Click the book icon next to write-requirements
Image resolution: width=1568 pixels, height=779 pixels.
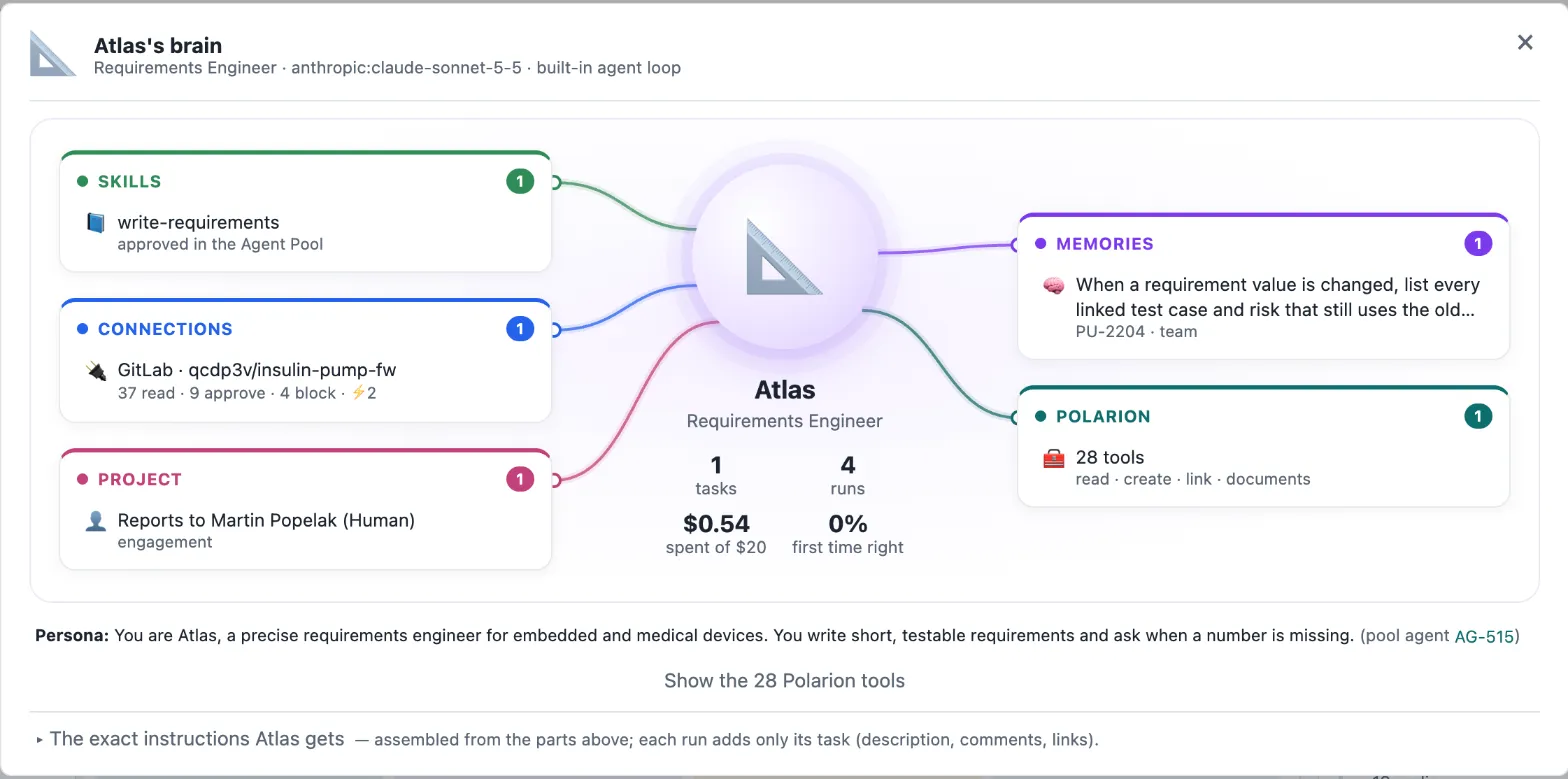pyautogui.click(x=96, y=222)
